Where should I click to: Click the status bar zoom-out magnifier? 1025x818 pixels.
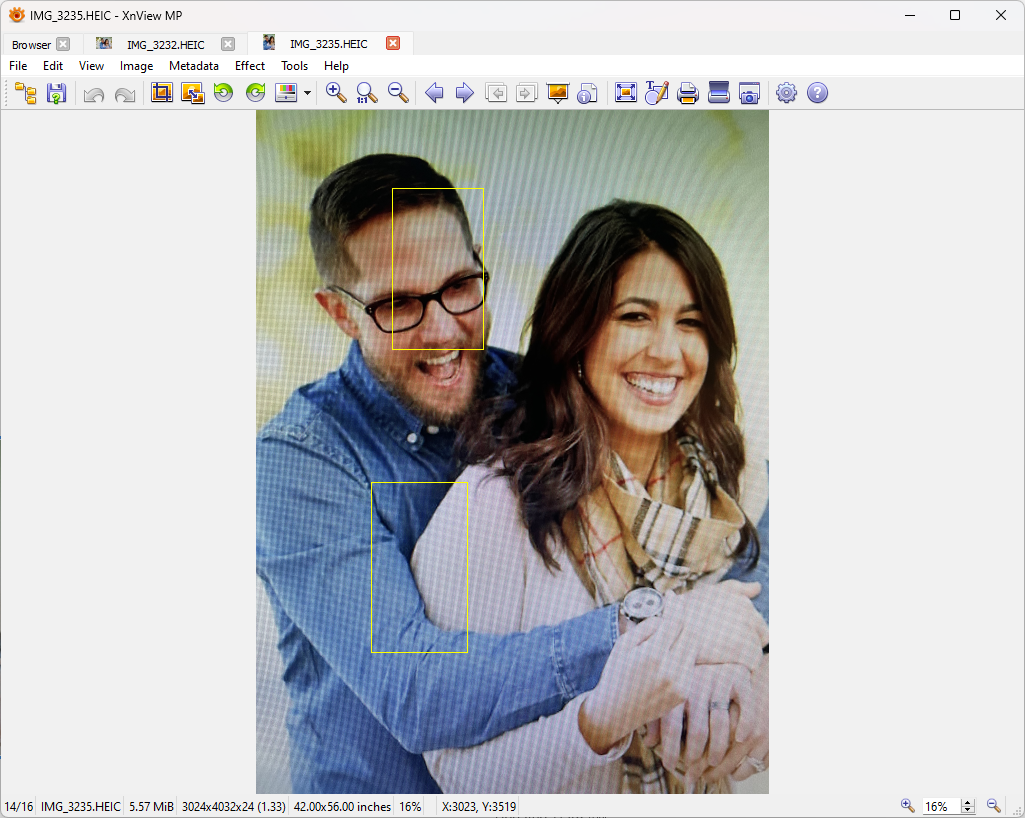pos(994,806)
